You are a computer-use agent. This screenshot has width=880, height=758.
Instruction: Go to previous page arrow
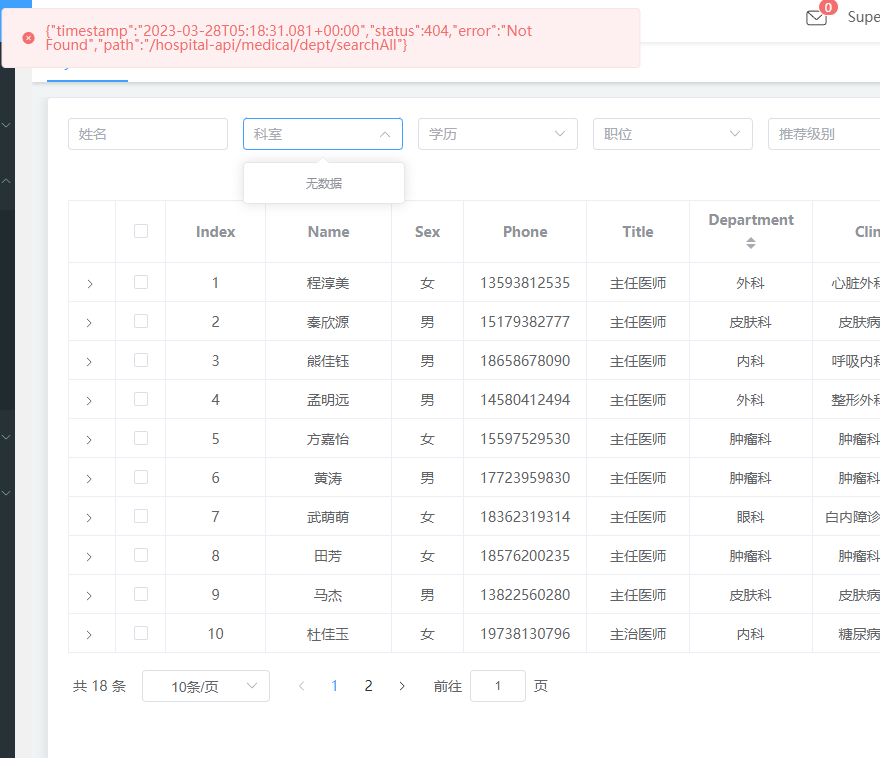[x=301, y=686]
